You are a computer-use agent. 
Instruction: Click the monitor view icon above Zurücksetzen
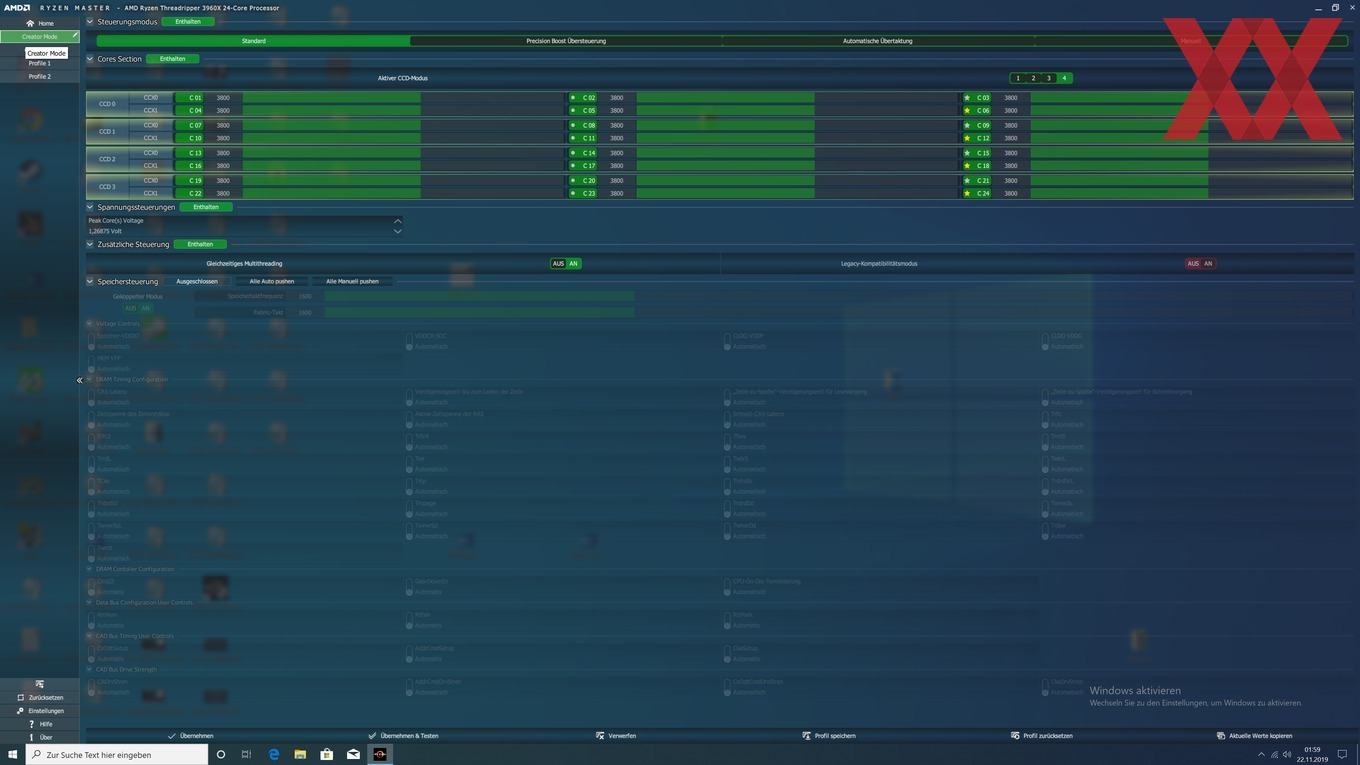coord(40,684)
